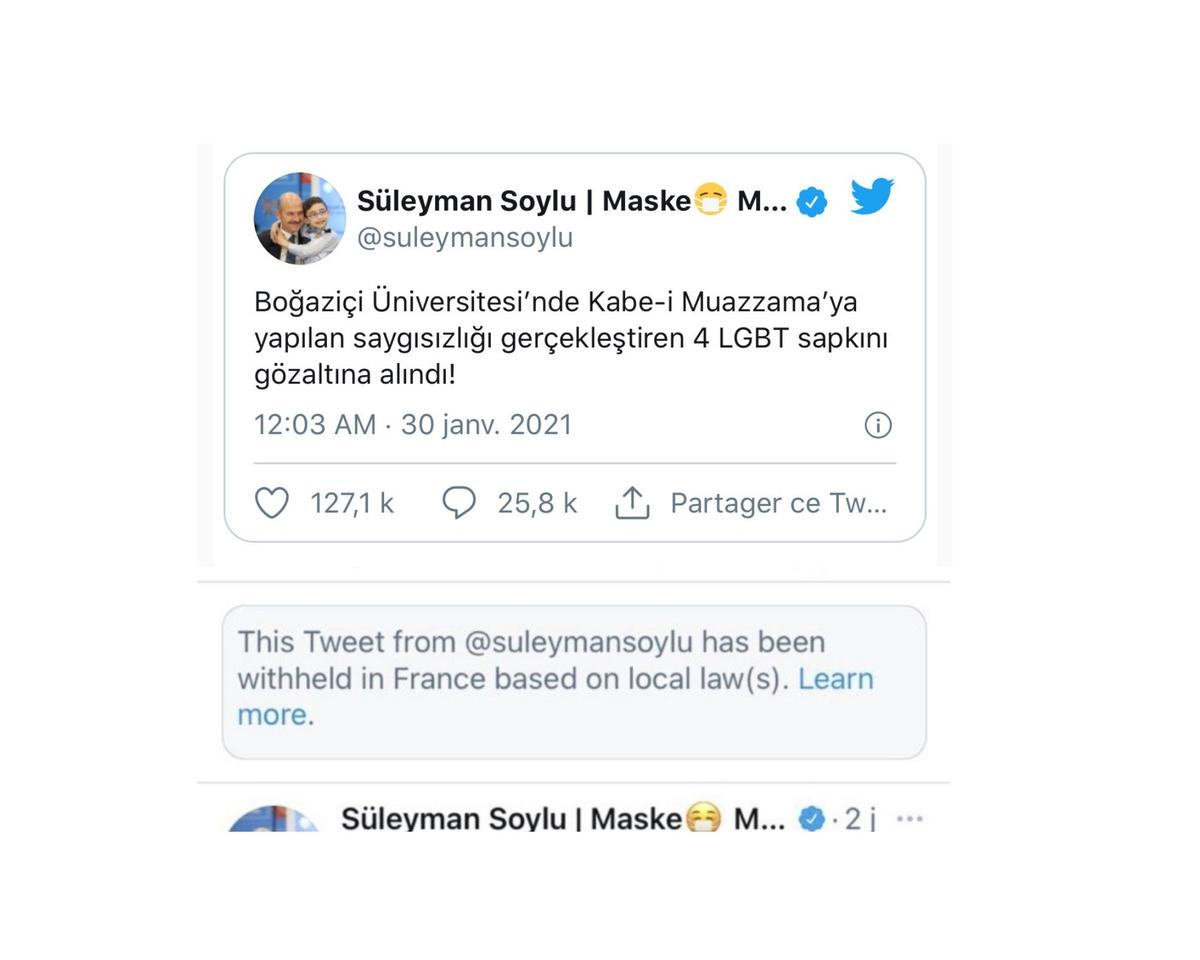Open the tweet info (i) icon
Image resolution: width=1200 pixels, height=960 pixels.
point(878,425)
